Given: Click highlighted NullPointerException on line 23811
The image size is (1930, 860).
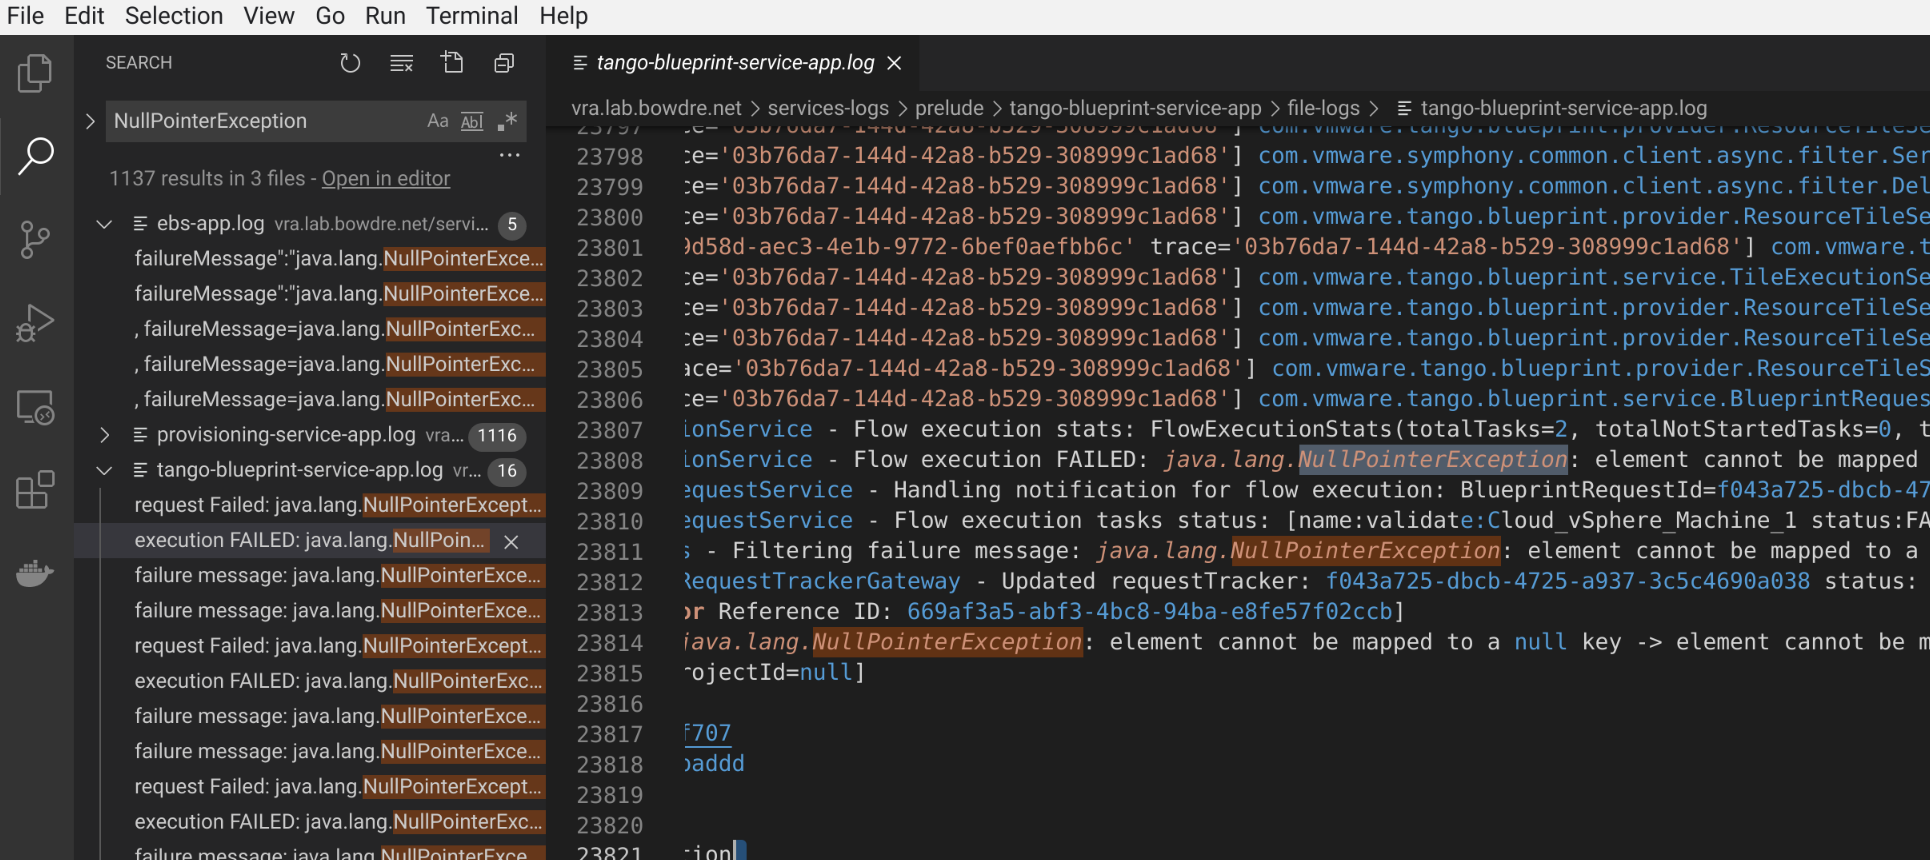Looking at the screenshot, I should coord(1365,551).
